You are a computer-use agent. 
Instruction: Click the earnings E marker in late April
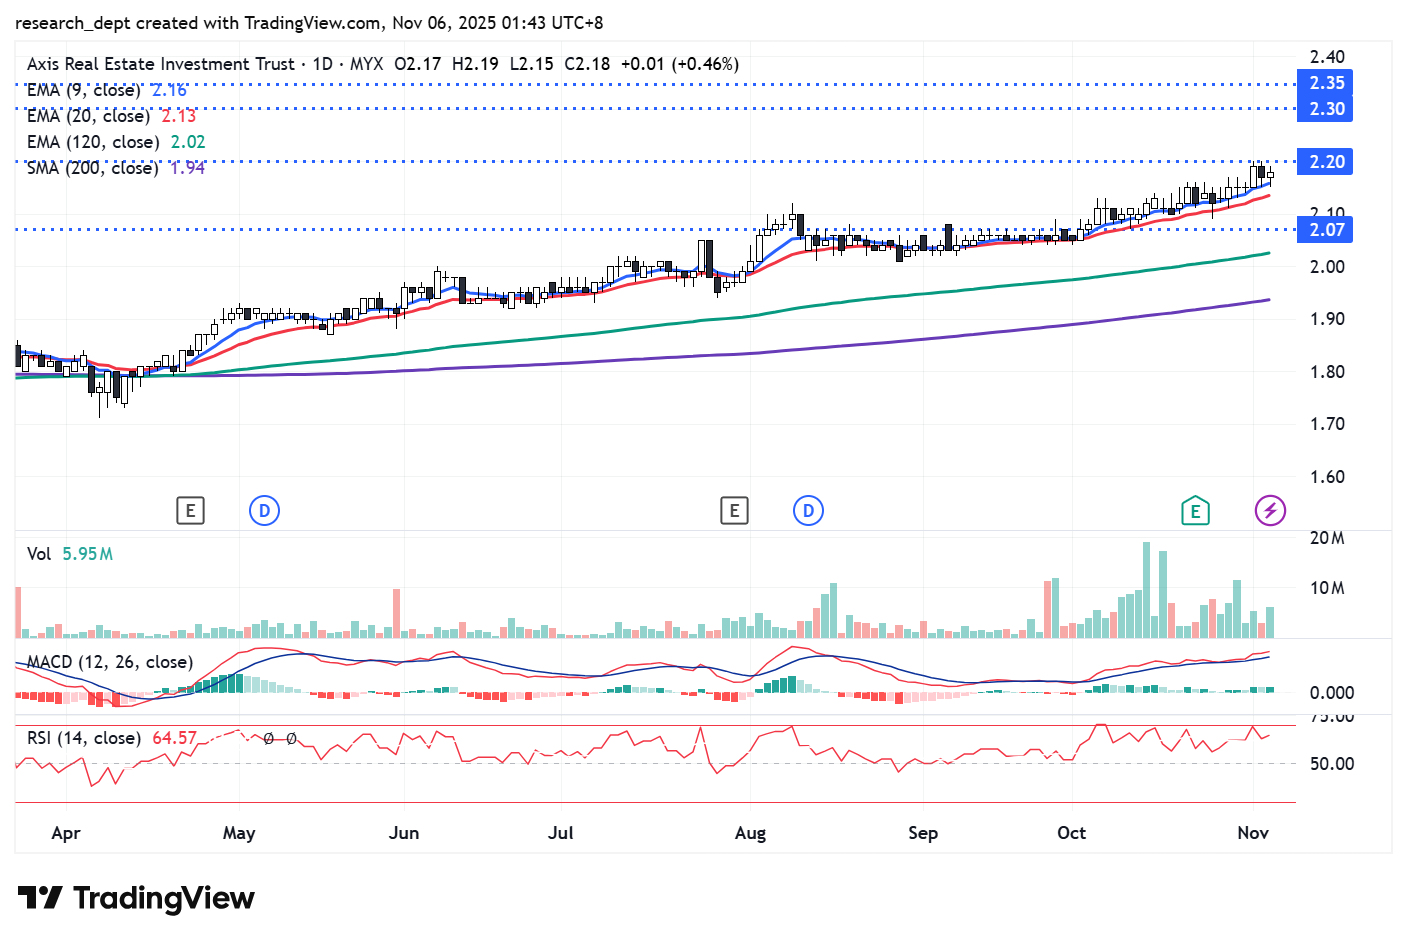click(x=190, y=511)
